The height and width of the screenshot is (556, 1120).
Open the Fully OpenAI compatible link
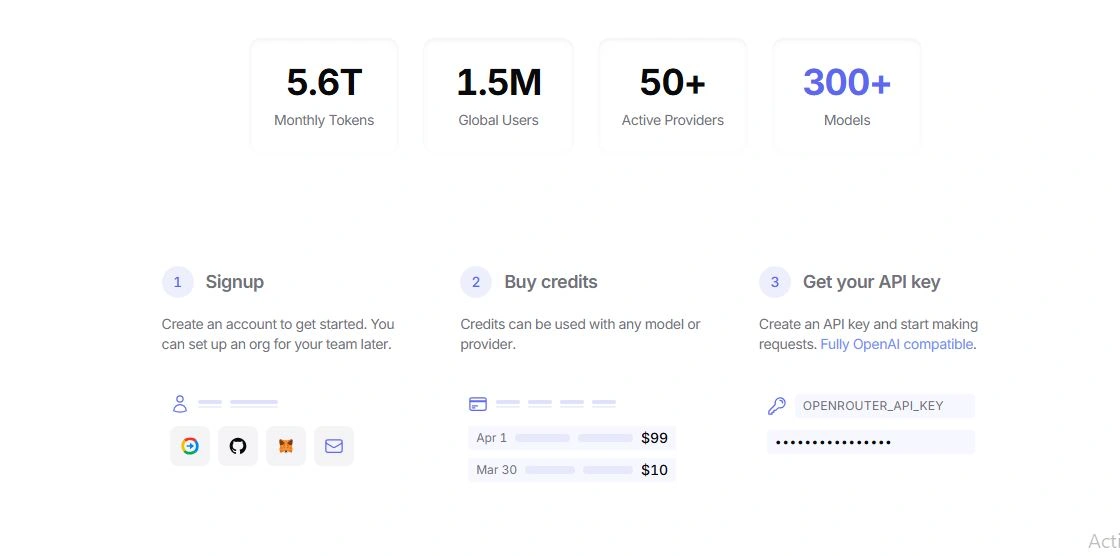click(x=896, y=344)
